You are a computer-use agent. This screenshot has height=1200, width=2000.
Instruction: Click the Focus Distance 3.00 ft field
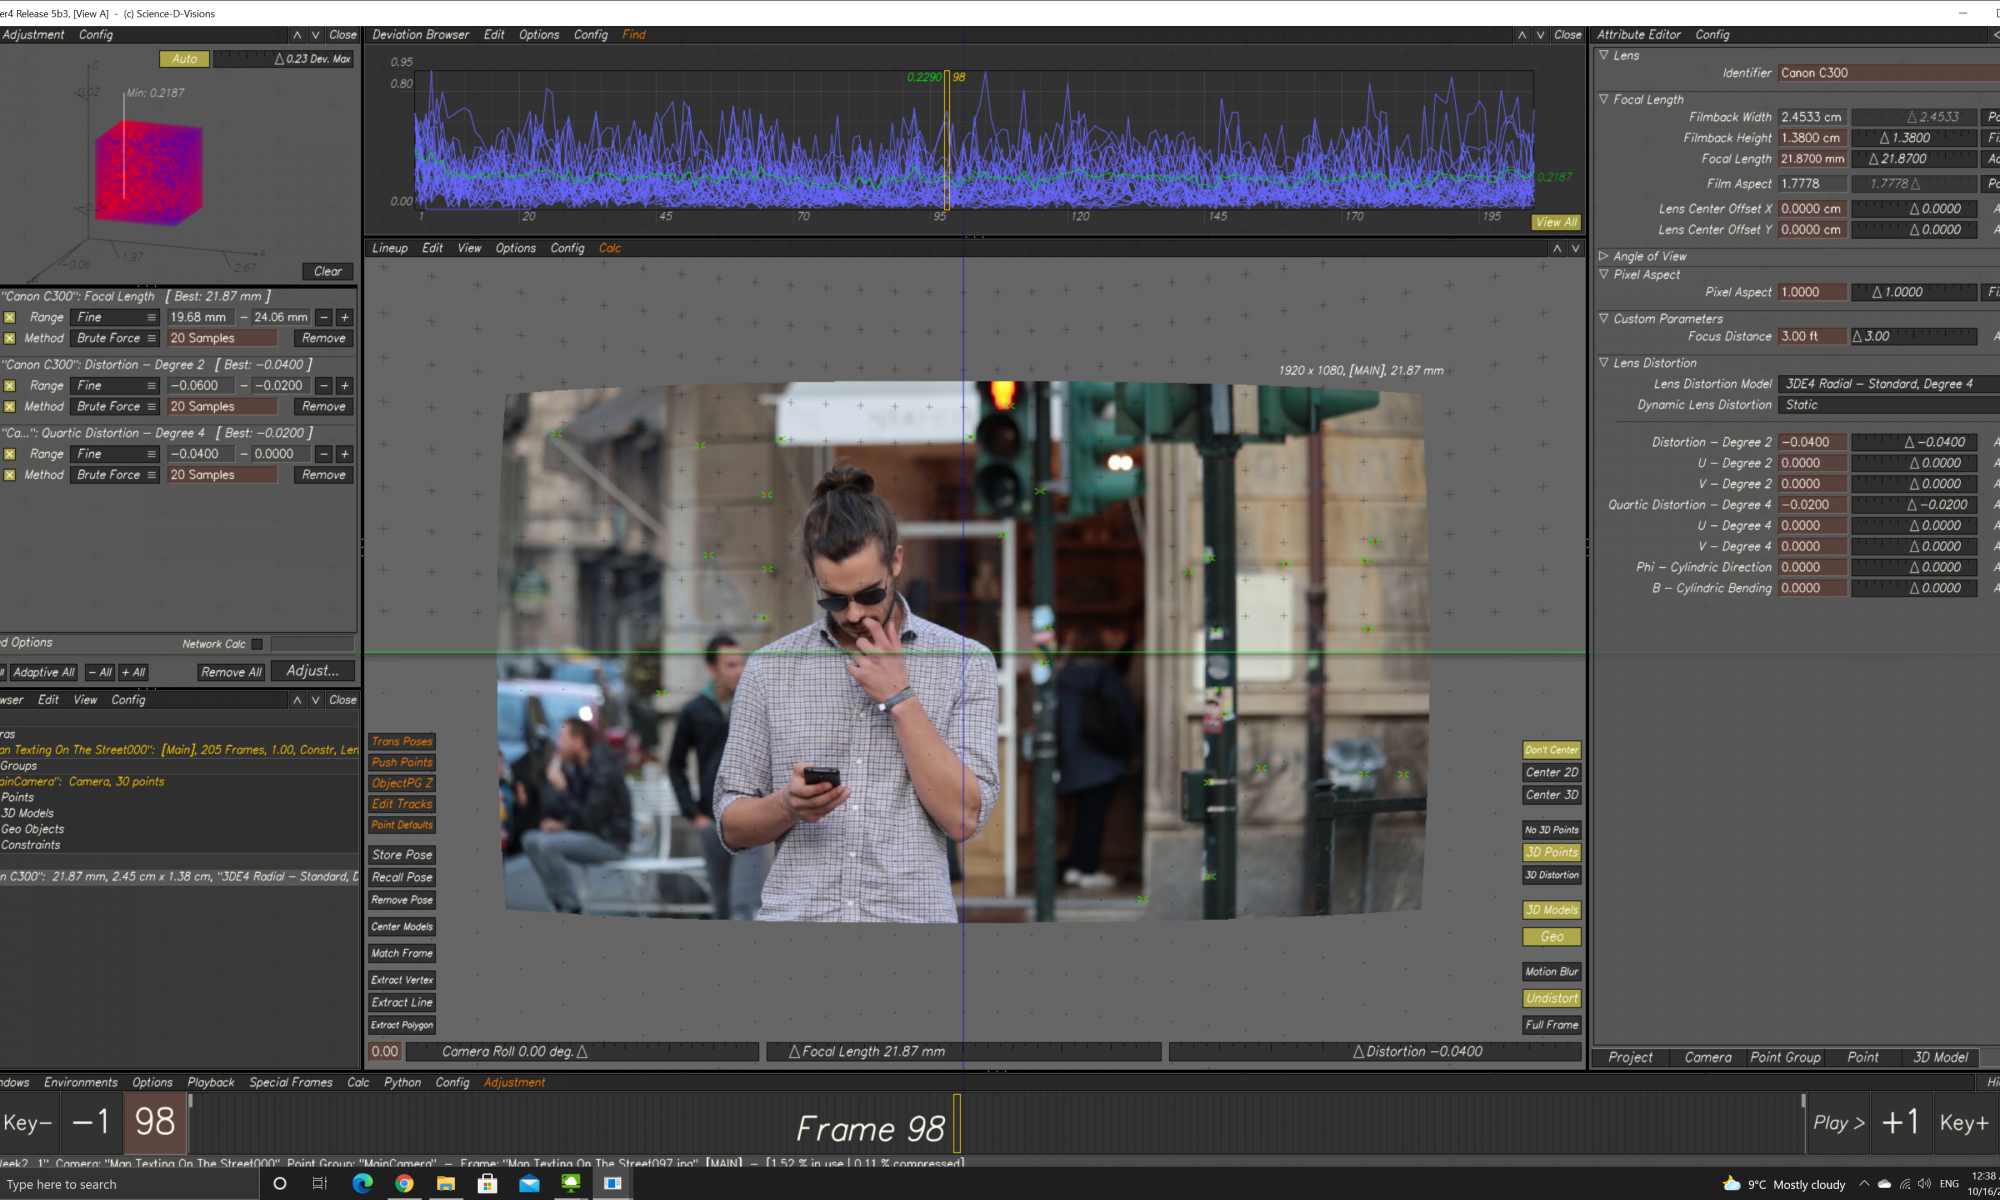[x=1810, y=336]
